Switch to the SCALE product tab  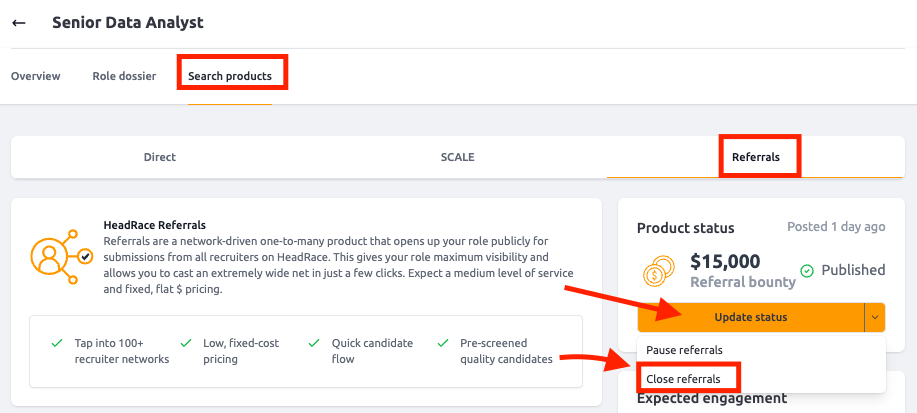[x=457, y=157]
